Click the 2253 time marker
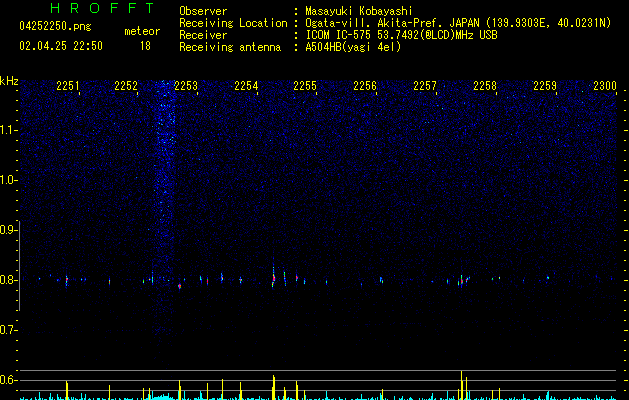The width and height of the screenshot is (629, 400). (x=186, y=86)
